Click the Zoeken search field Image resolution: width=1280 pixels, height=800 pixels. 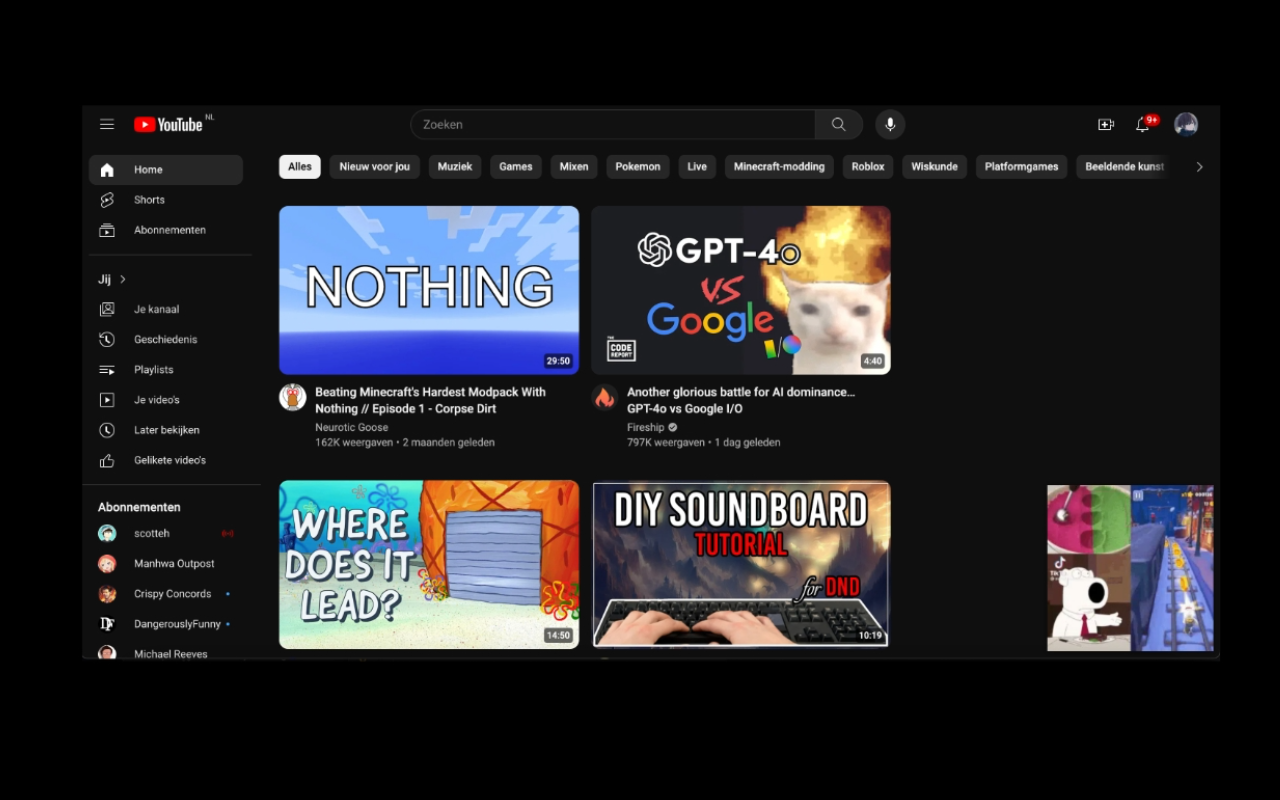click(x=613, y=124)
